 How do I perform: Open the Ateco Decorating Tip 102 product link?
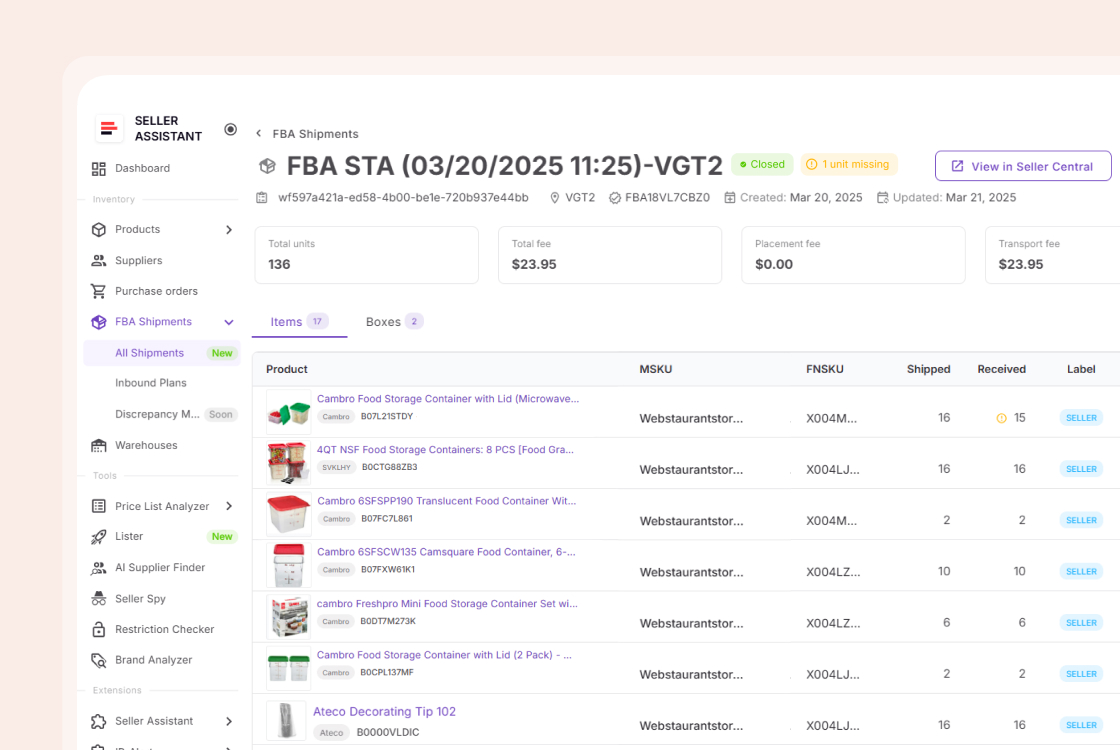385,711
